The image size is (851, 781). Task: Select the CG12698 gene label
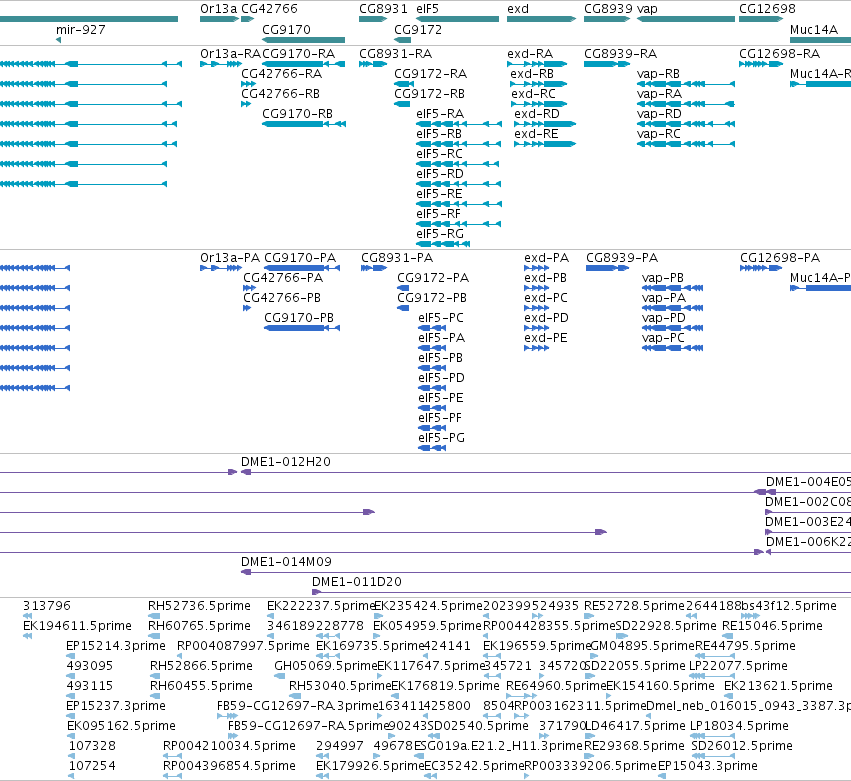pyautogui.click(x=767, y=9)
